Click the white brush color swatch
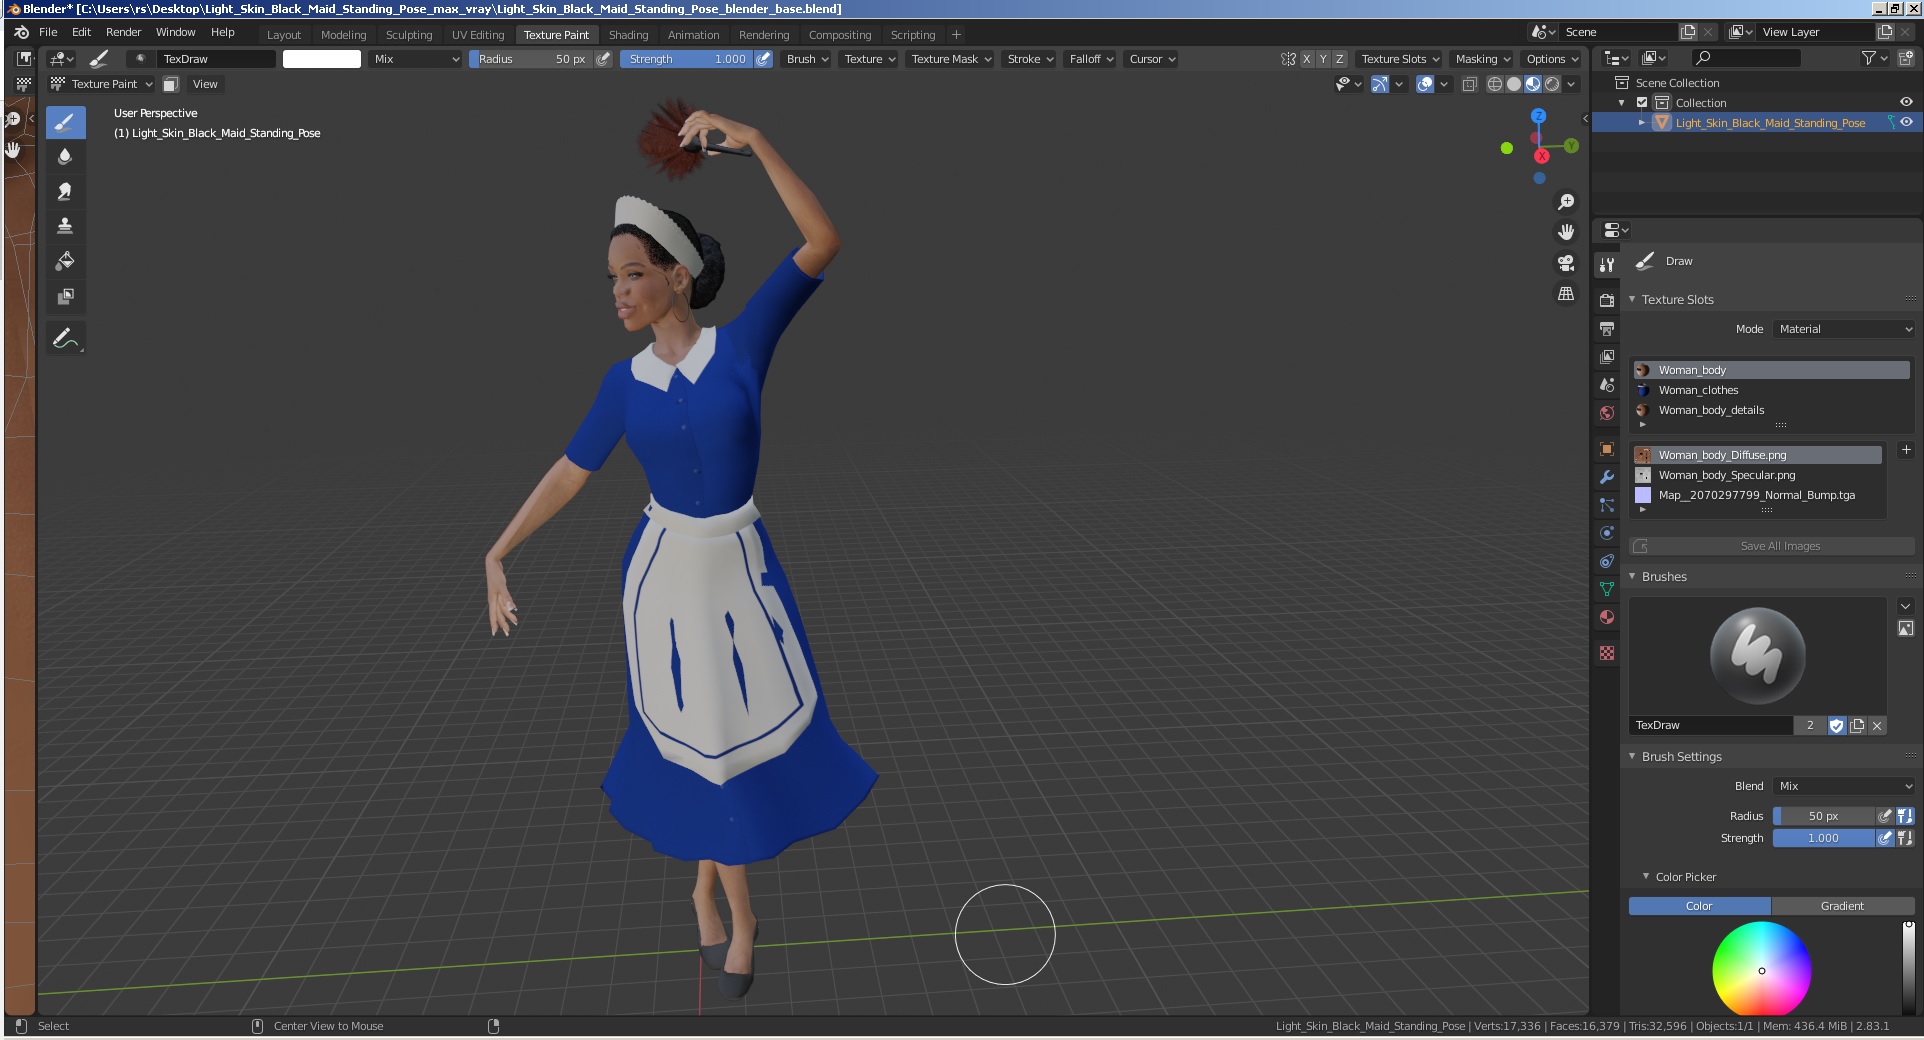The width and height of the screenshot is (1924, 1040). tap(322, 59)
